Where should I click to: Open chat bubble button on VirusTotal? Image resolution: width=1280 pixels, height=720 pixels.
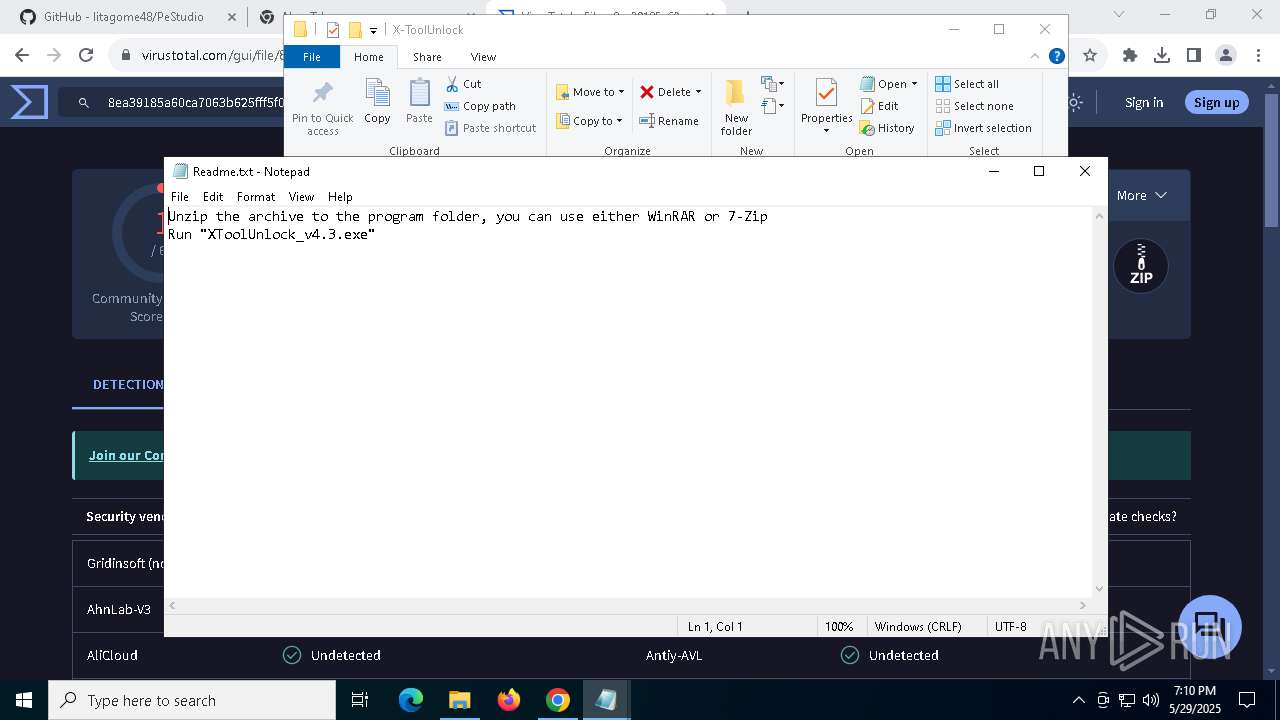[x=1210, y=627]
